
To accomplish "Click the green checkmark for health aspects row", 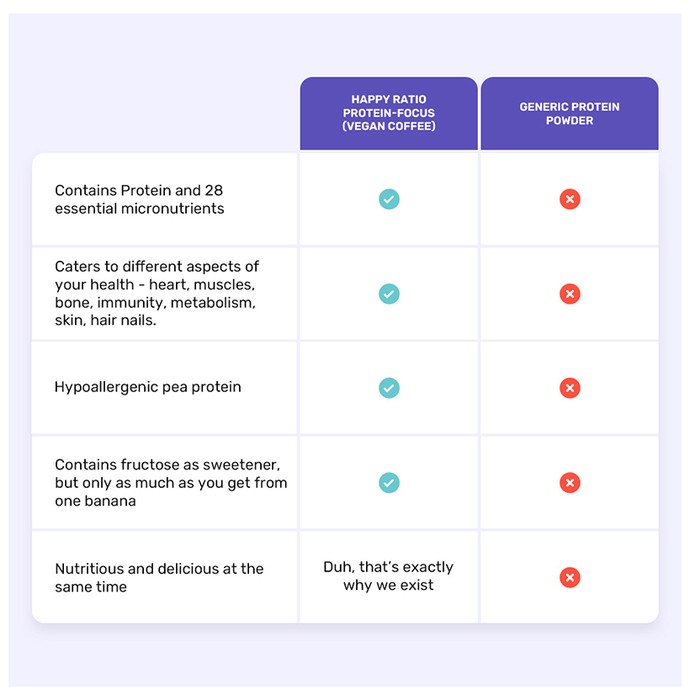I will pos(389,294).
